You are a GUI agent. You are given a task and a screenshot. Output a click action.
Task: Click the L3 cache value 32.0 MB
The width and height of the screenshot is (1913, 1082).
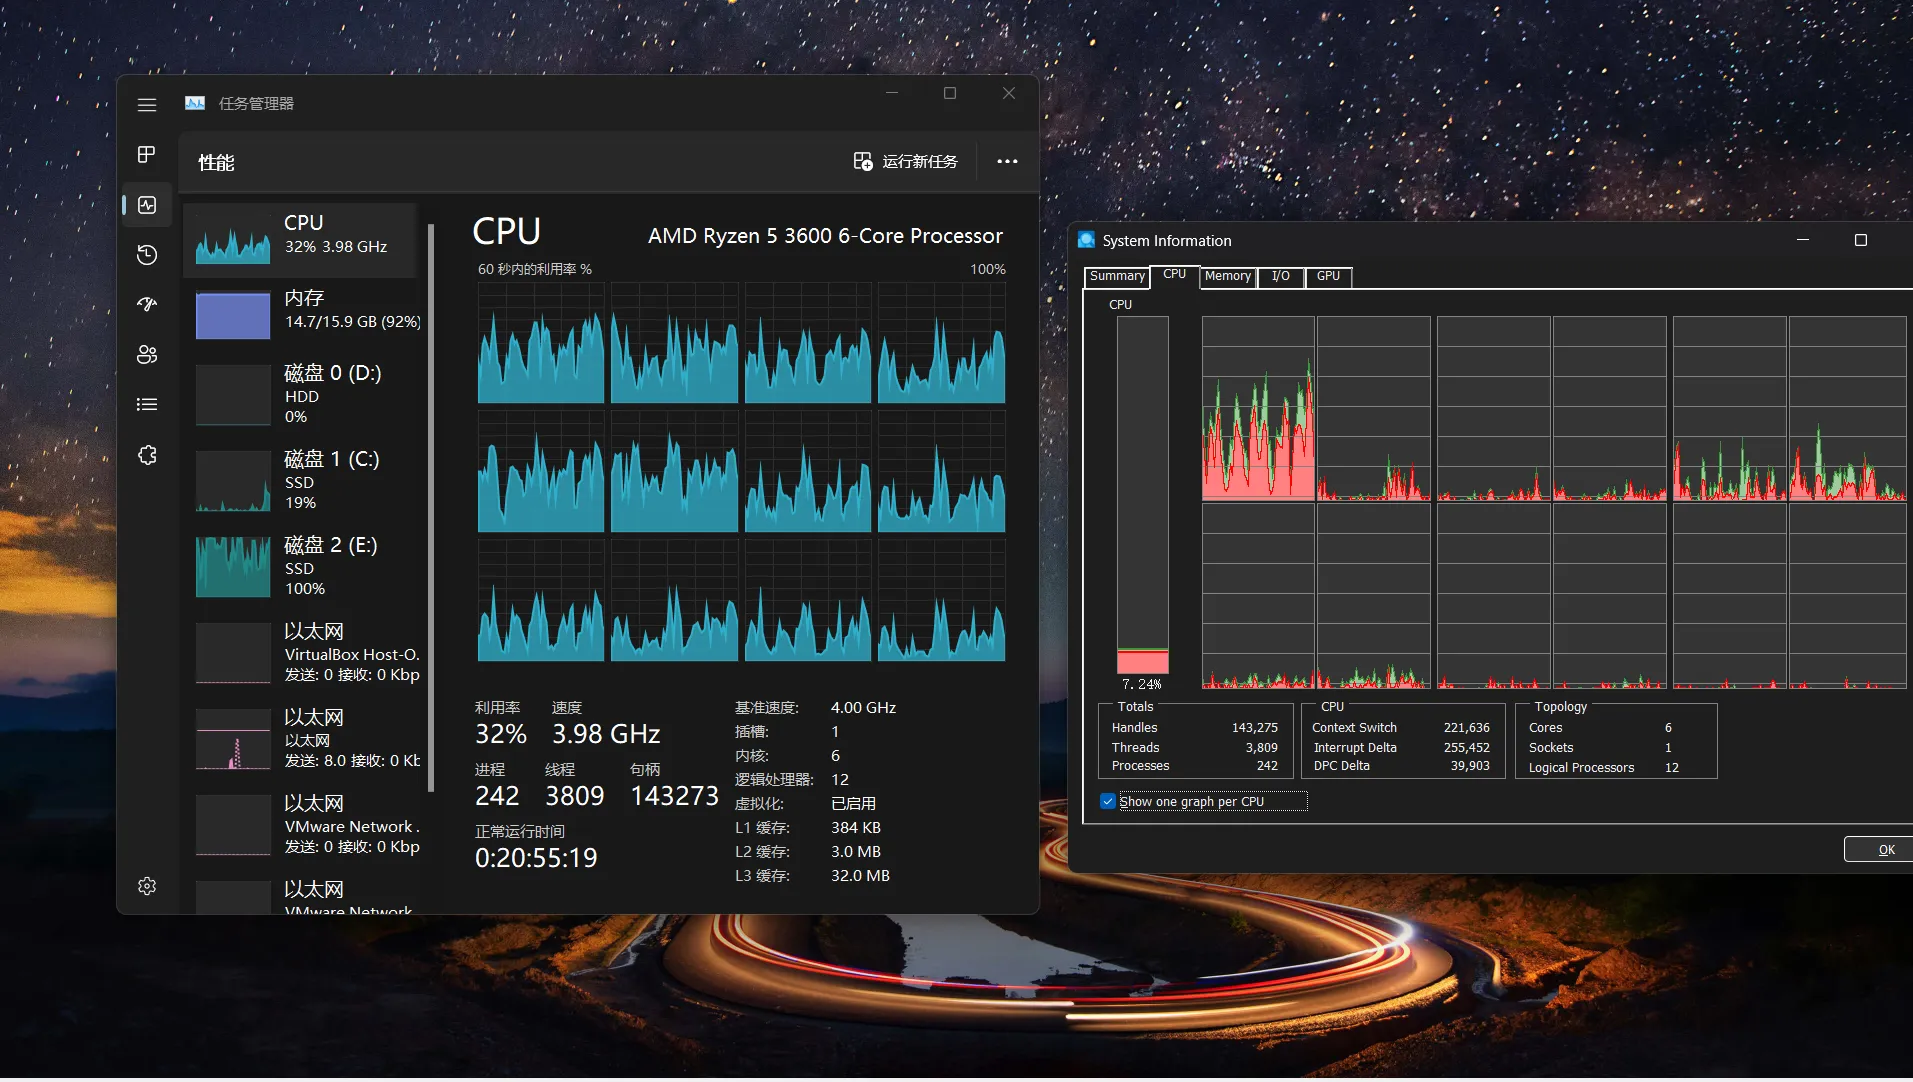pyautogui.click(x=860, y=876)
